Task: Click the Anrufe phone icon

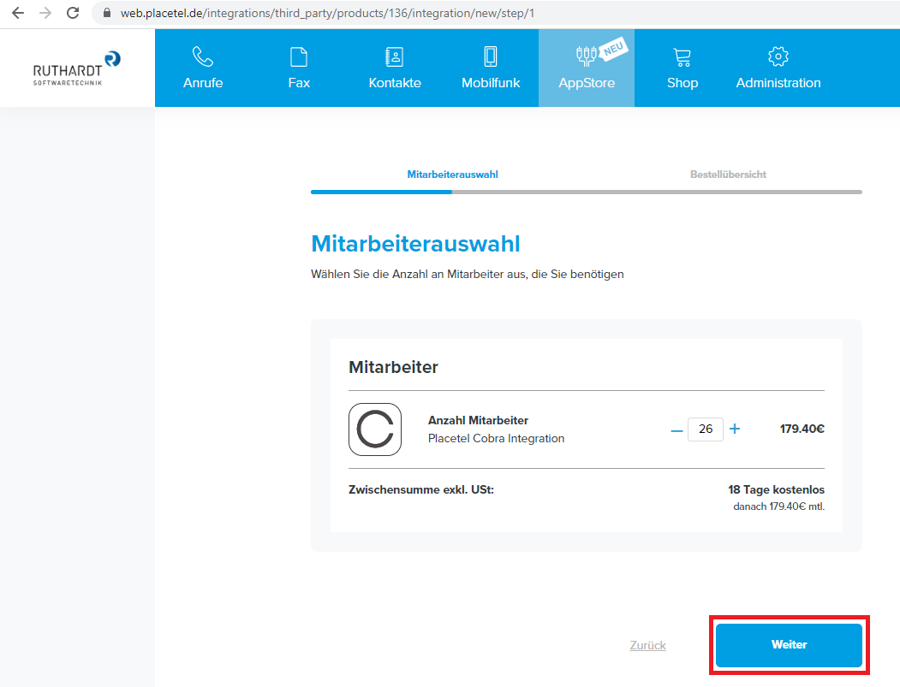Action: click(203, 57)
